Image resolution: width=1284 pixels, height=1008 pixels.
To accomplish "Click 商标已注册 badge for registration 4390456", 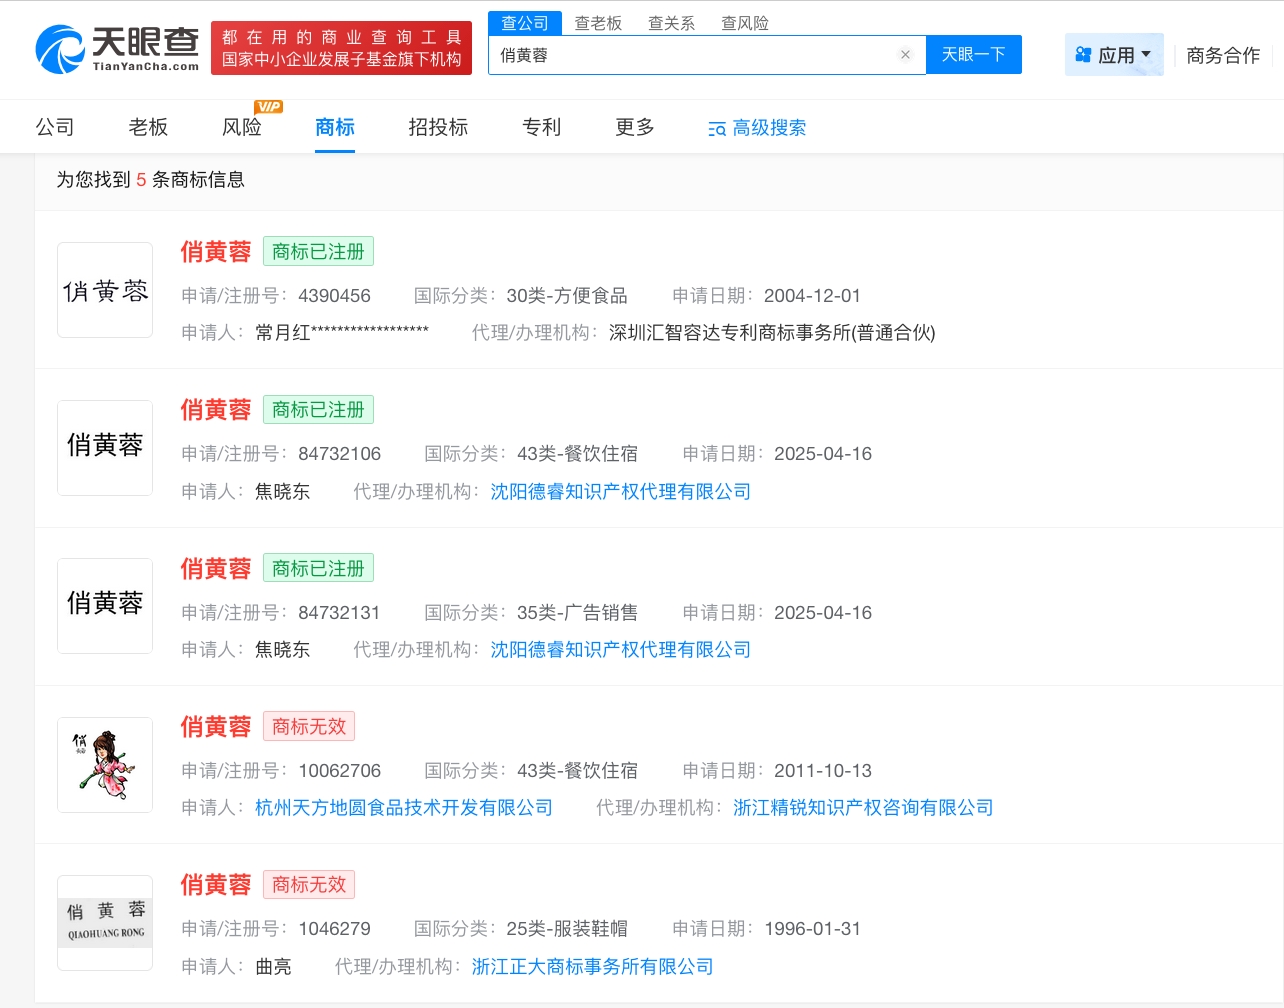I will [318, 251].
